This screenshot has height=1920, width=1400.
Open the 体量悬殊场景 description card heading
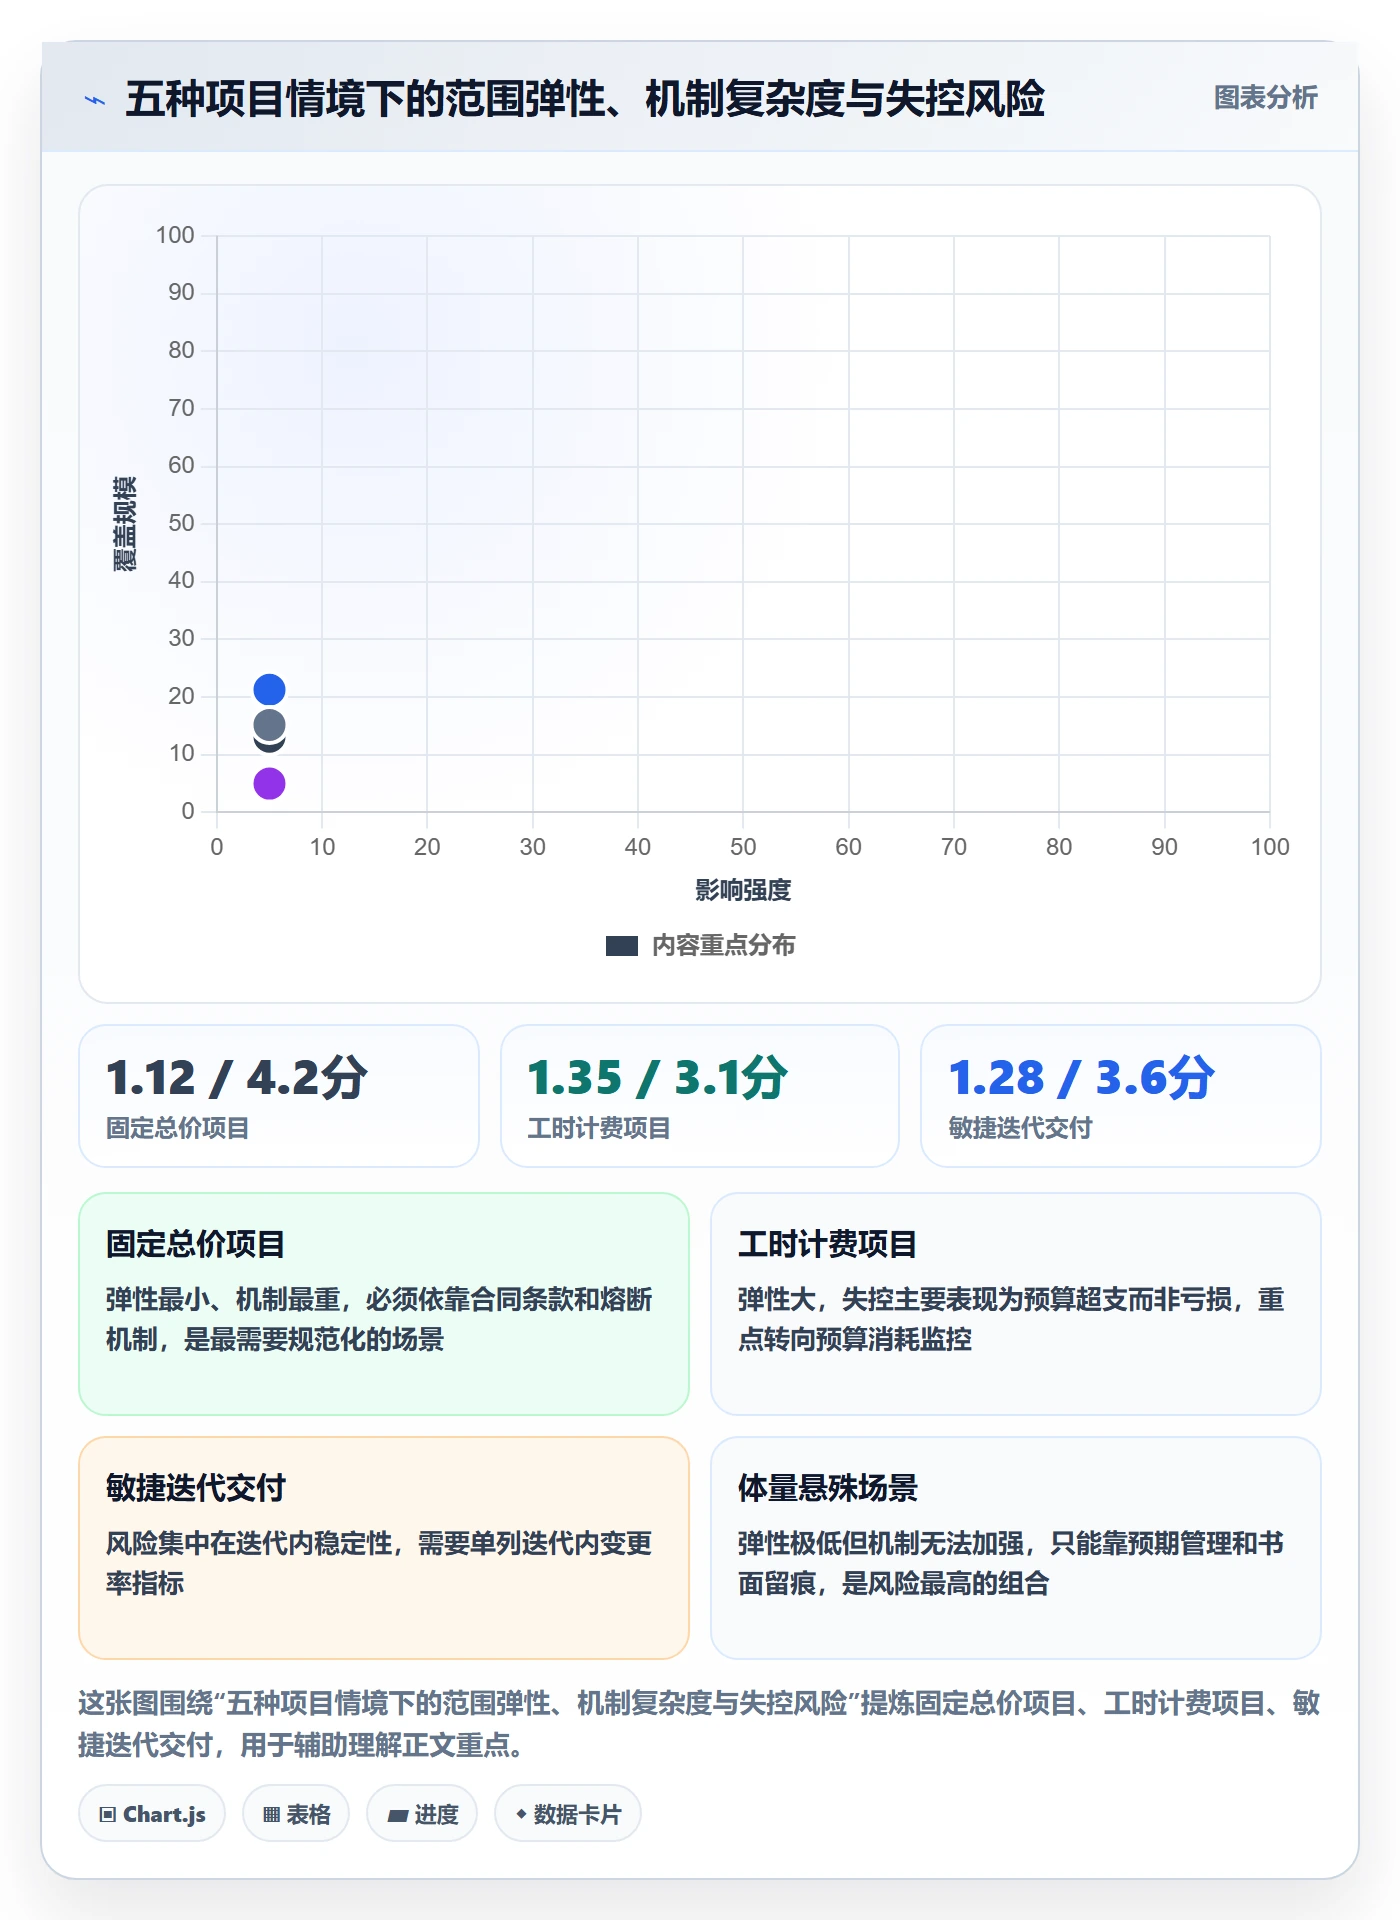pos(828,1488)
